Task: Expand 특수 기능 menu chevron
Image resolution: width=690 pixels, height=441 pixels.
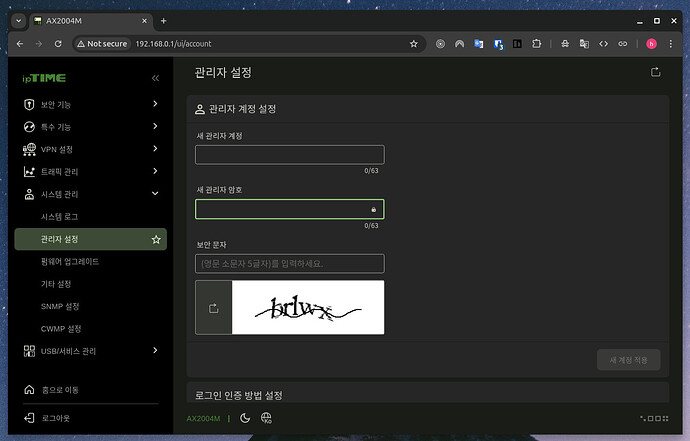Action: 155,126
